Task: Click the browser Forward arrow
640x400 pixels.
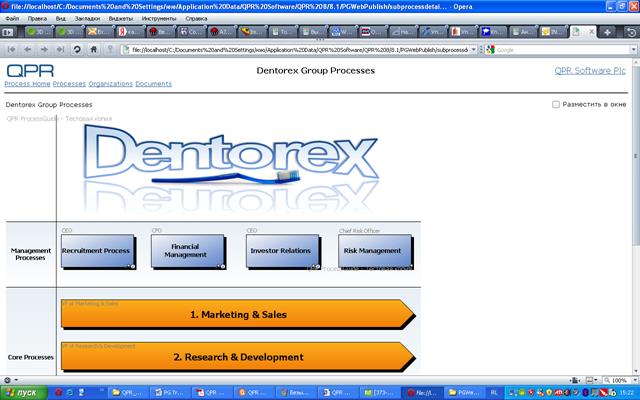Action: tap(44, 49)
